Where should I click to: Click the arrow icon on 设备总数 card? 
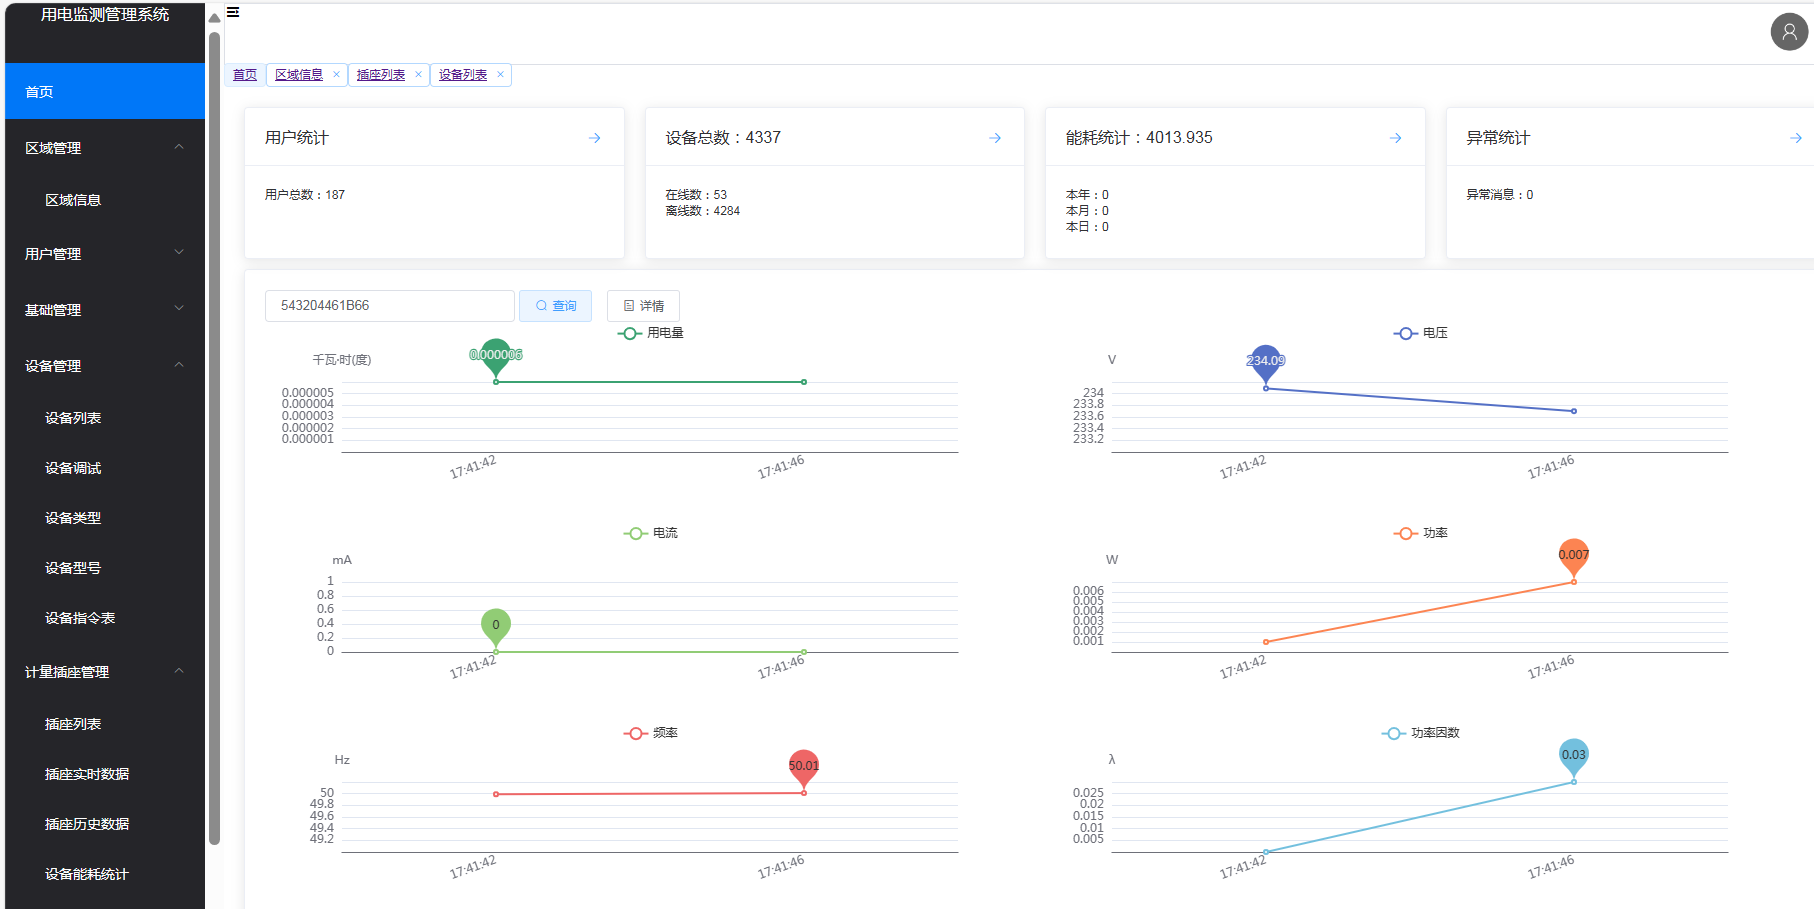(995, 138)
